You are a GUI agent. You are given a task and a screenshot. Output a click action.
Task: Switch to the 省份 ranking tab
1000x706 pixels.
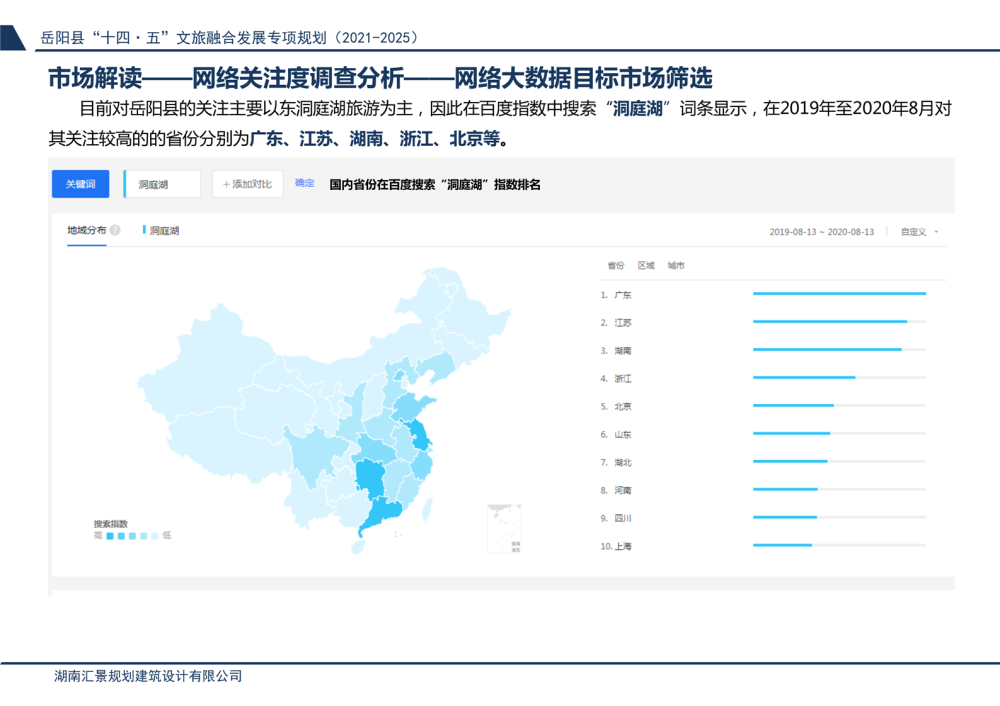click(615, 266)
